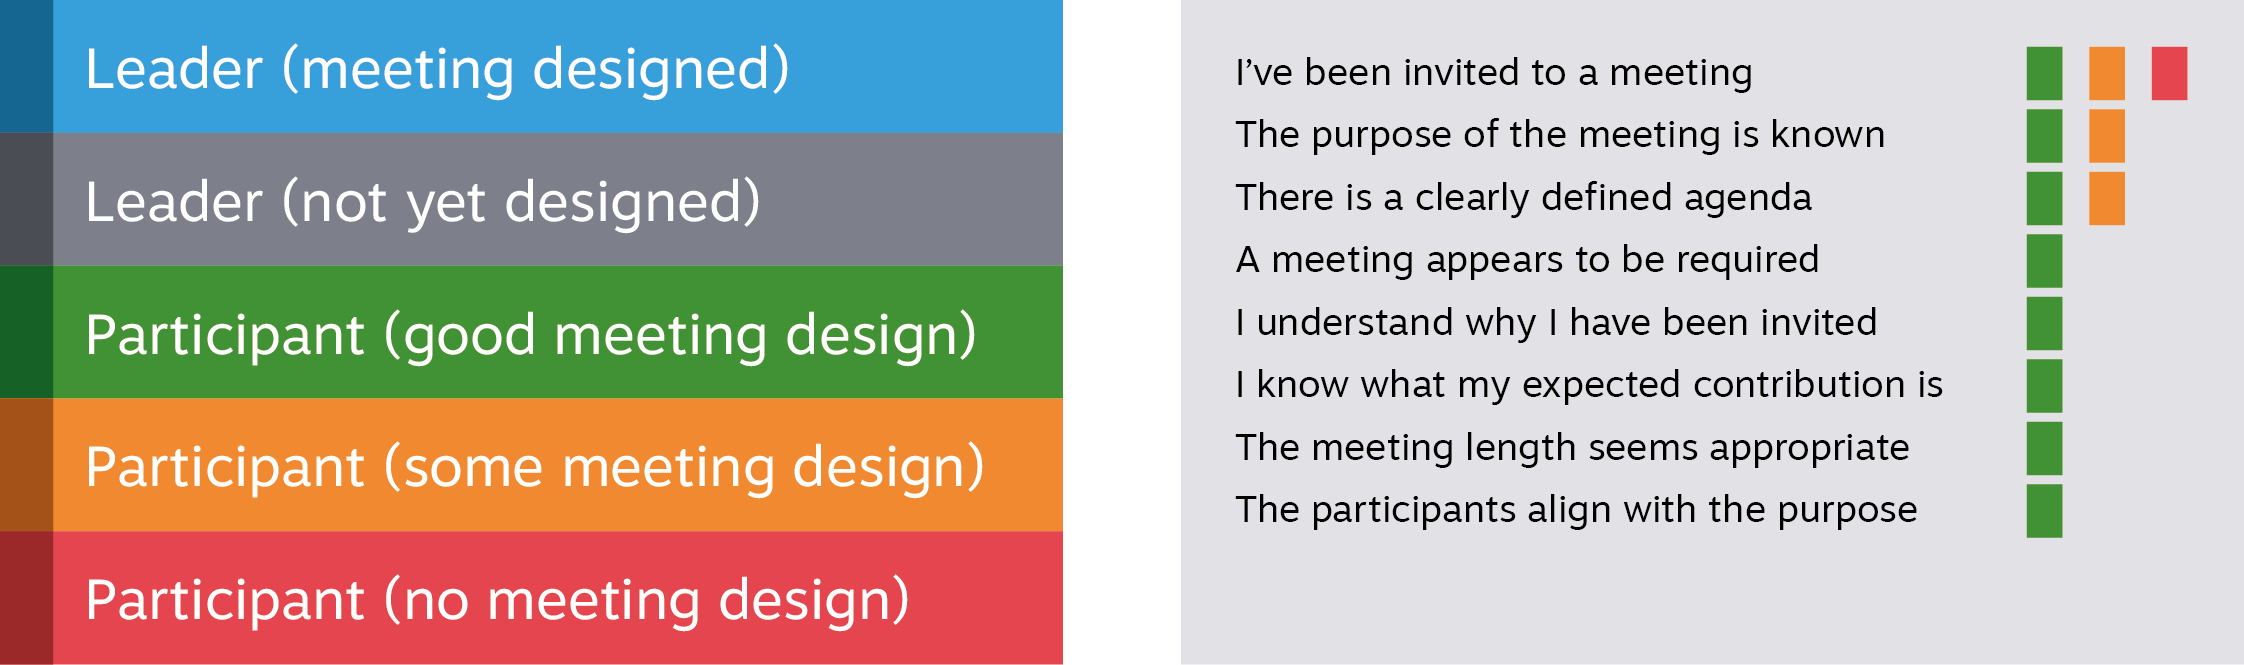Select green square for "meeting appears to be required"

pyautogui.click(x=2044, y=261)
